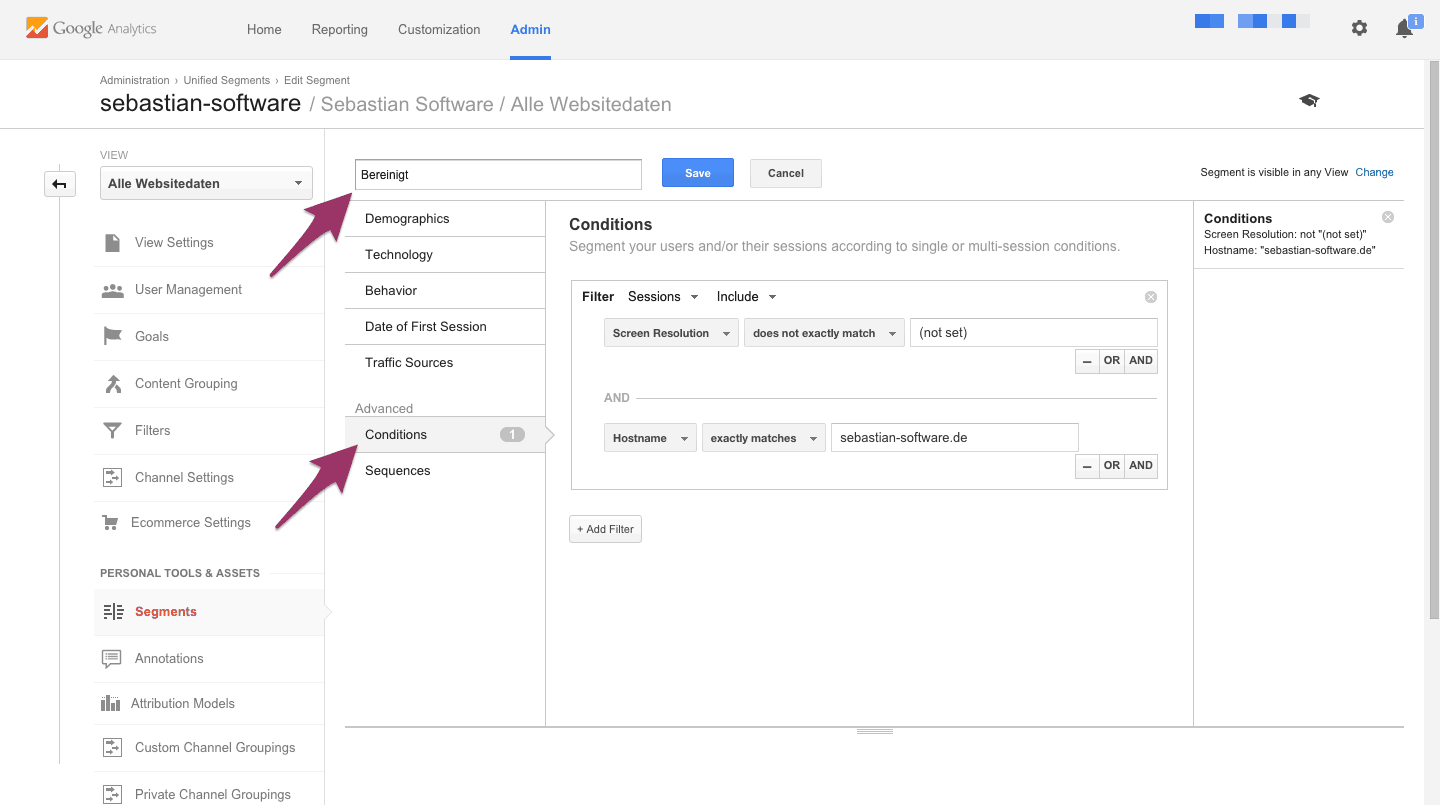Screen dimensions: 1440x805
Task: Click the + Add Filter button
Action: point(605,529)
